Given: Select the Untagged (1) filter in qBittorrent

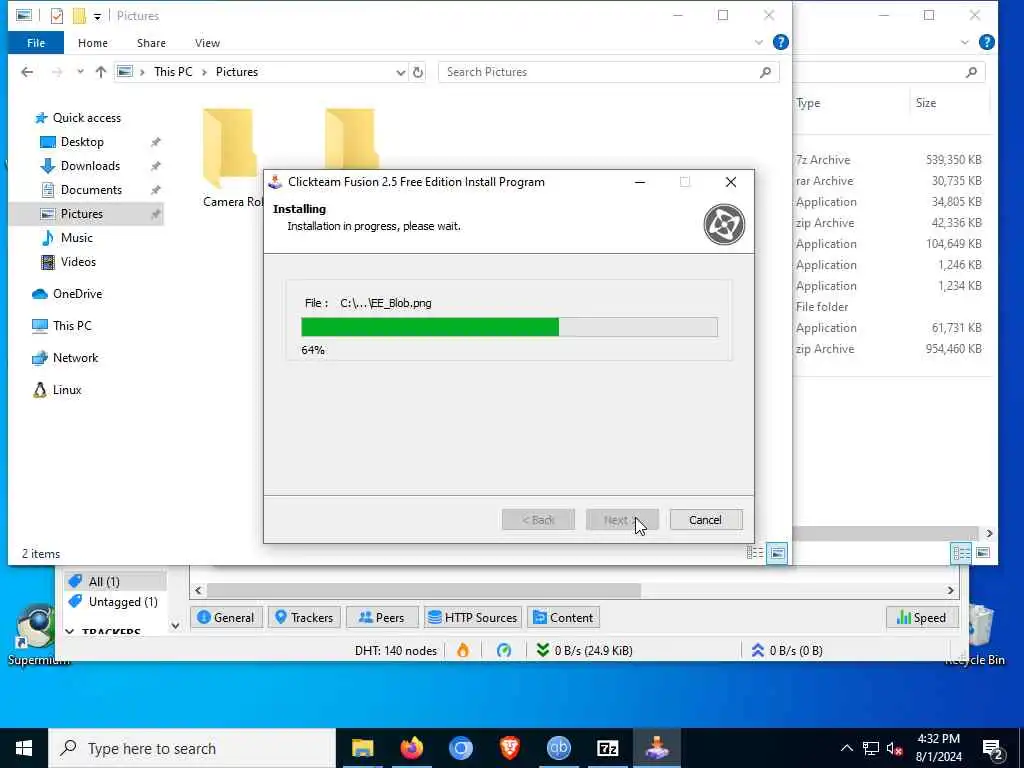Looking at the screenshot, I should pyautogui.click(x=115, y=601).
